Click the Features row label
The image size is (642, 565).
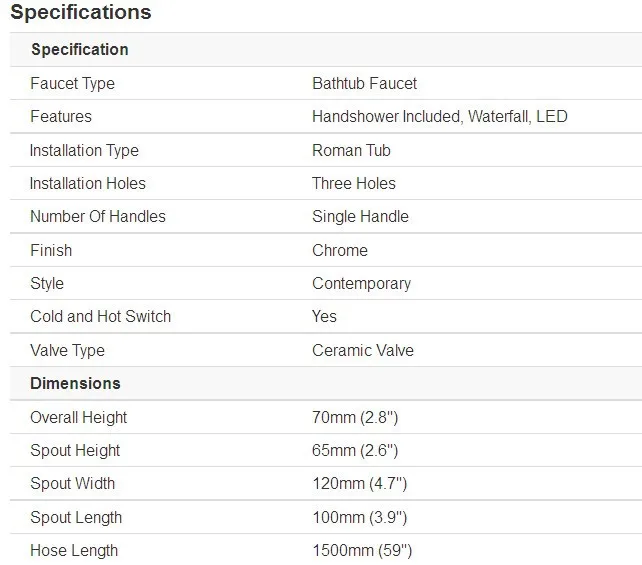coord(61,116)
